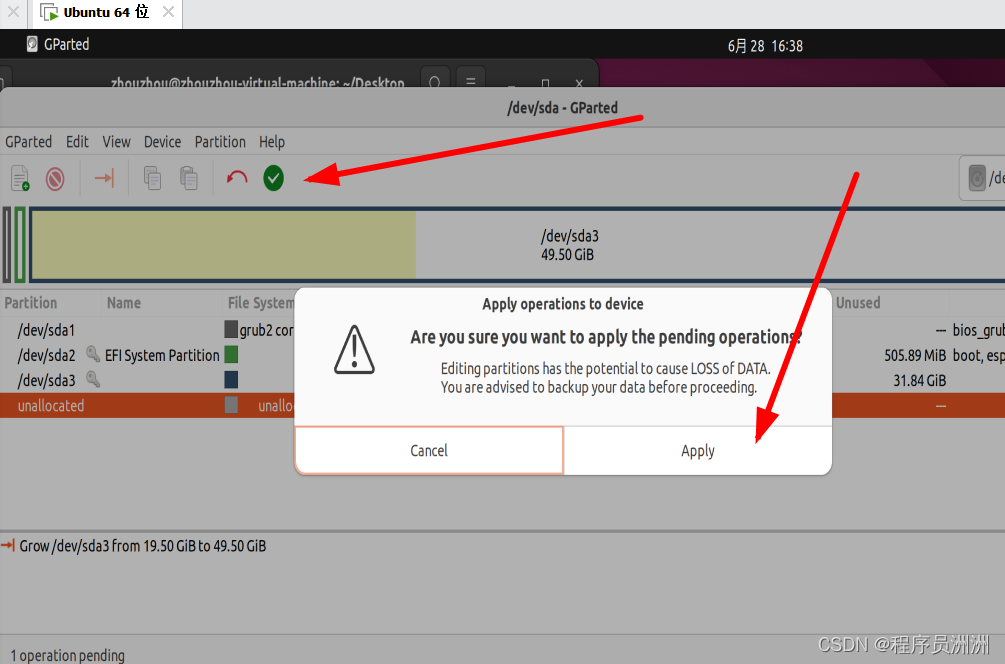The width and height of the screenshot is (1005, 664).
Task: Click the key icon next to /dev/sda3
Action: coord(93,379)
